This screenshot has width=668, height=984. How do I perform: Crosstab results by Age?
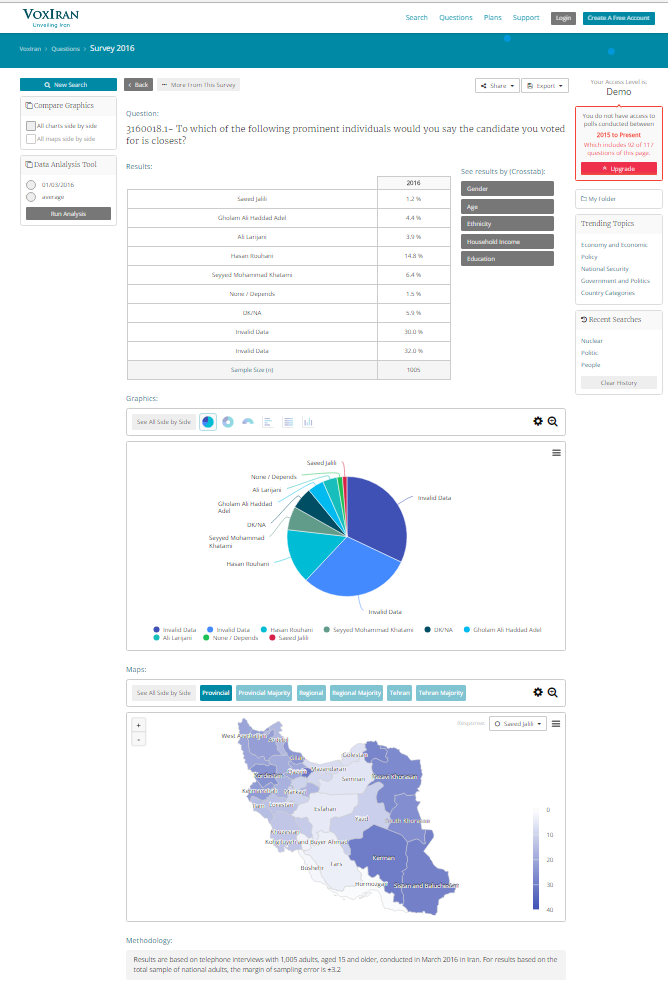(x=507, y=206)
